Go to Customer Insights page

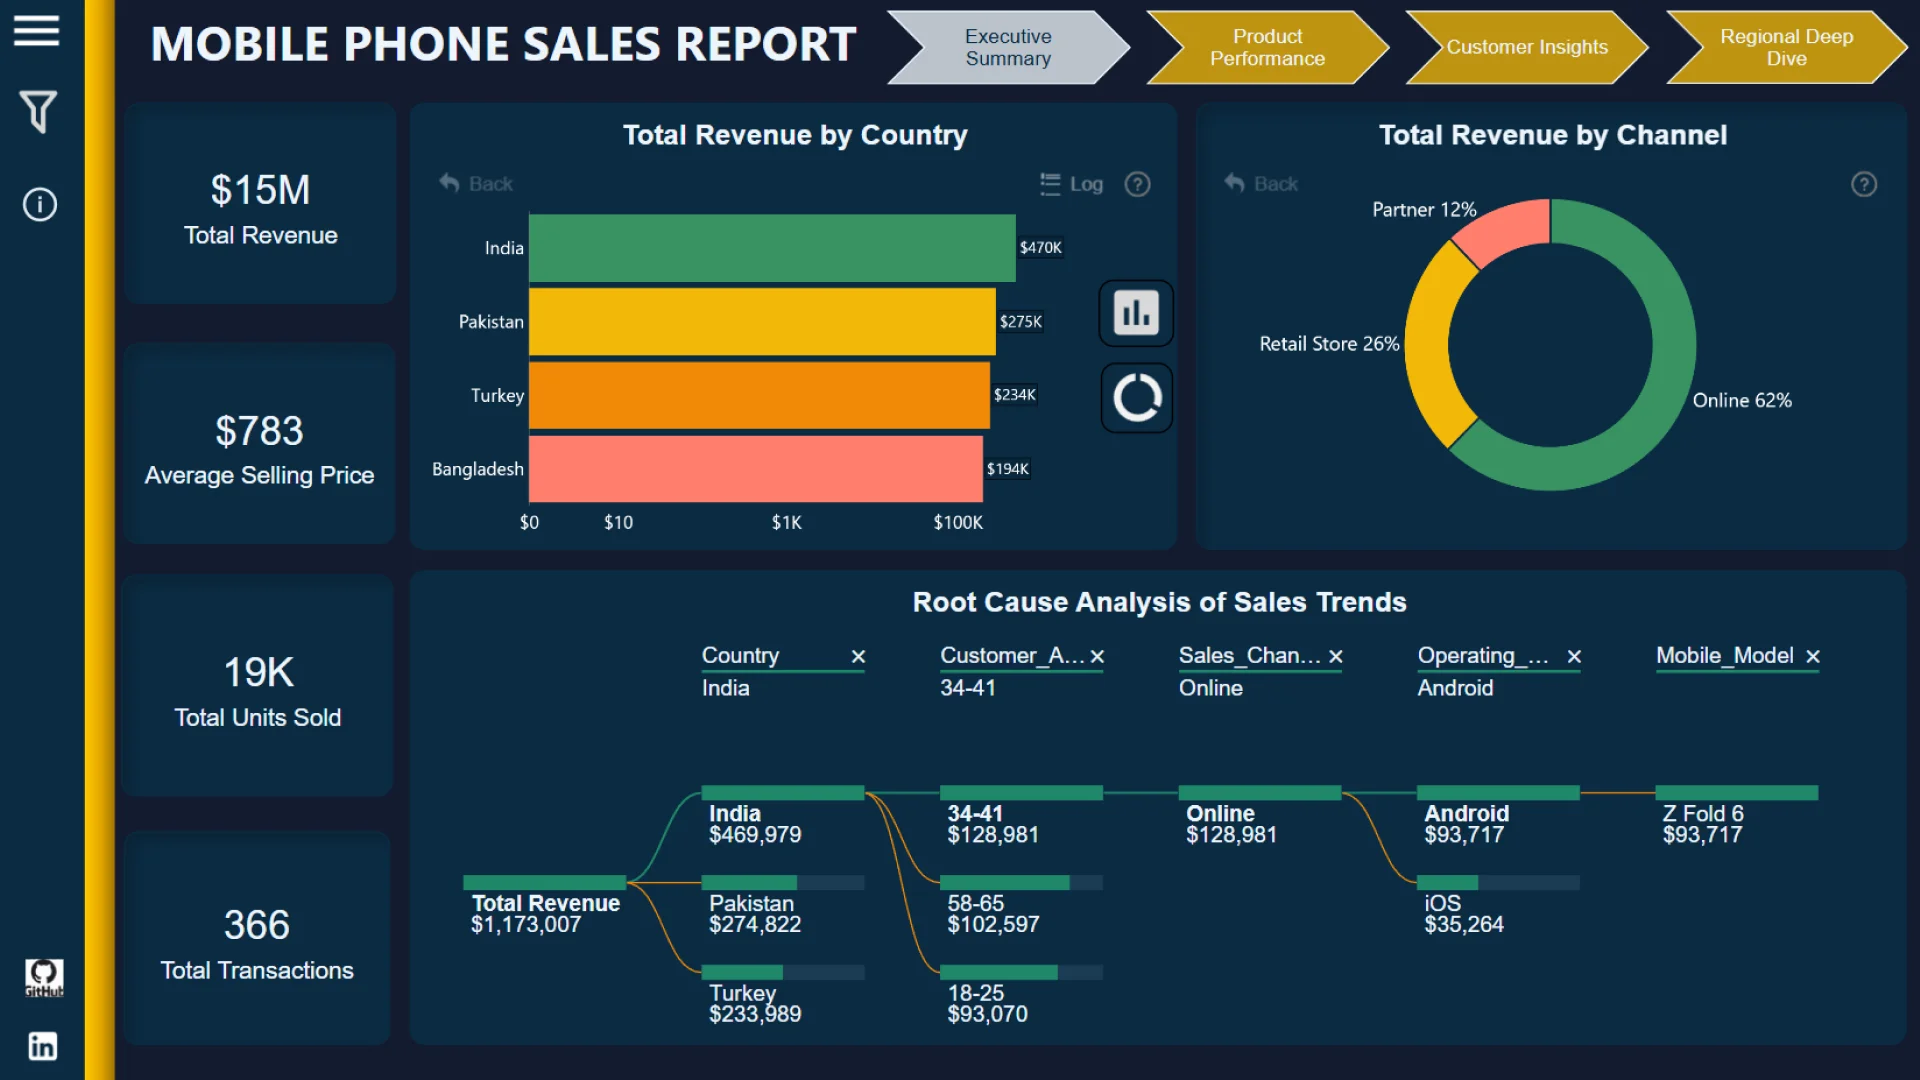click(1526, 47)
